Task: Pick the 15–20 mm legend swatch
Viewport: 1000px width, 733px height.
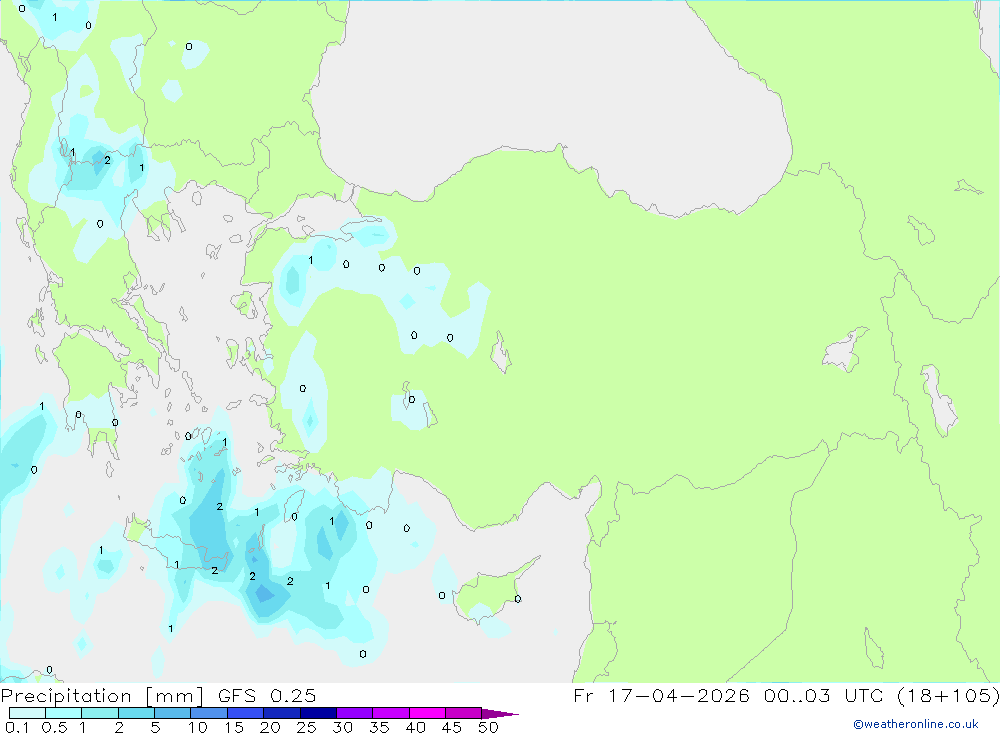Action: coord(246,713)
